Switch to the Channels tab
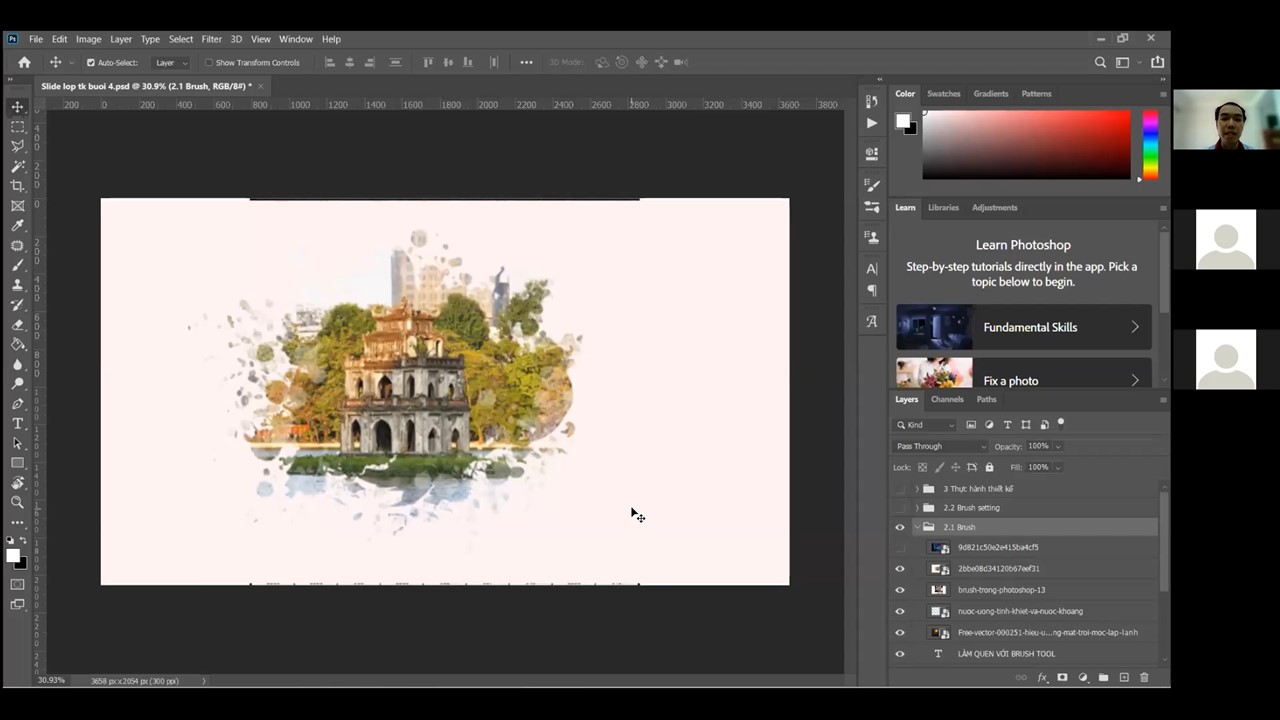This screenshot has width=1280, height=720. pyautogui.click(x=947, y=399)
